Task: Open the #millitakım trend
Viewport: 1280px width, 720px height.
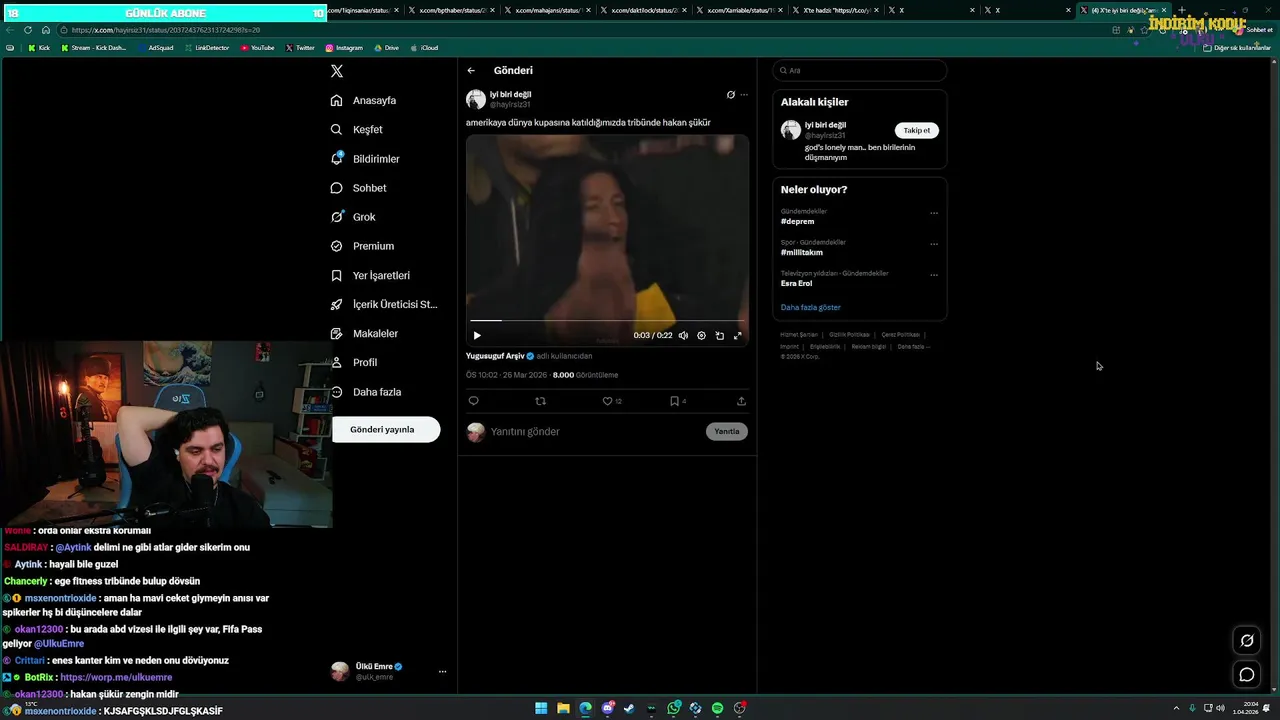Action: 802,253
